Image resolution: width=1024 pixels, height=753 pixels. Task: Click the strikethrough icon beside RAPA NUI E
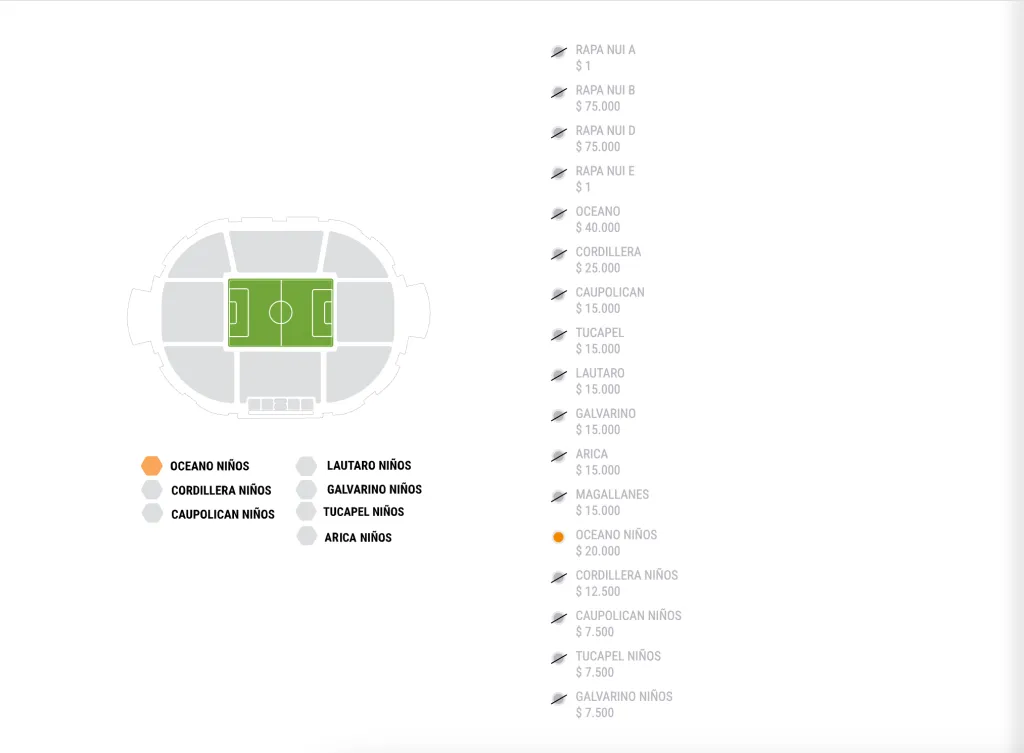(x=558, y=172)
